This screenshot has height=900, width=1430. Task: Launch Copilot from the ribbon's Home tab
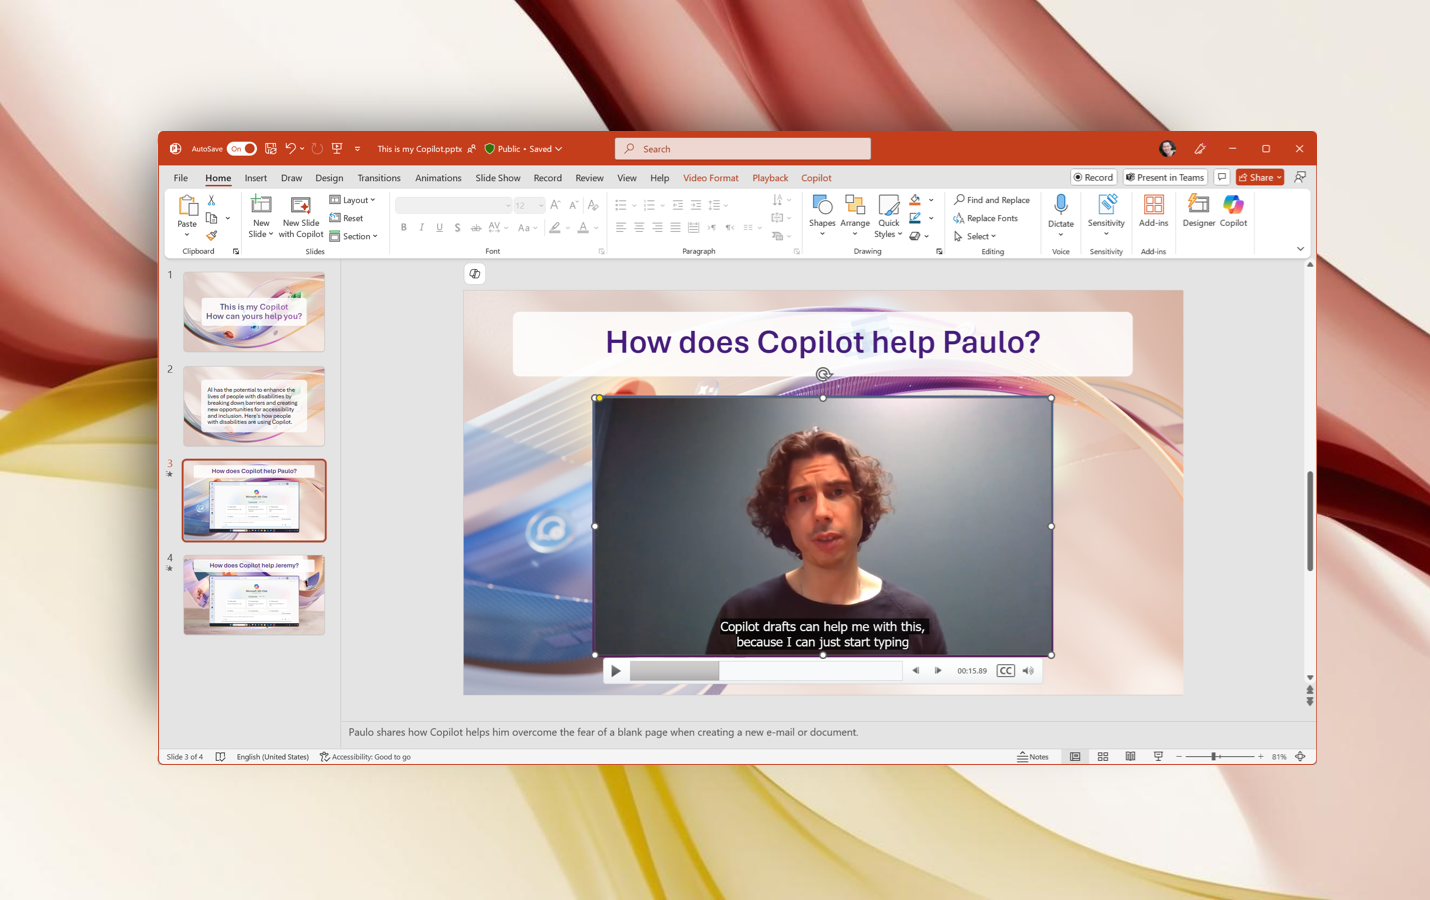(1233, 211)
